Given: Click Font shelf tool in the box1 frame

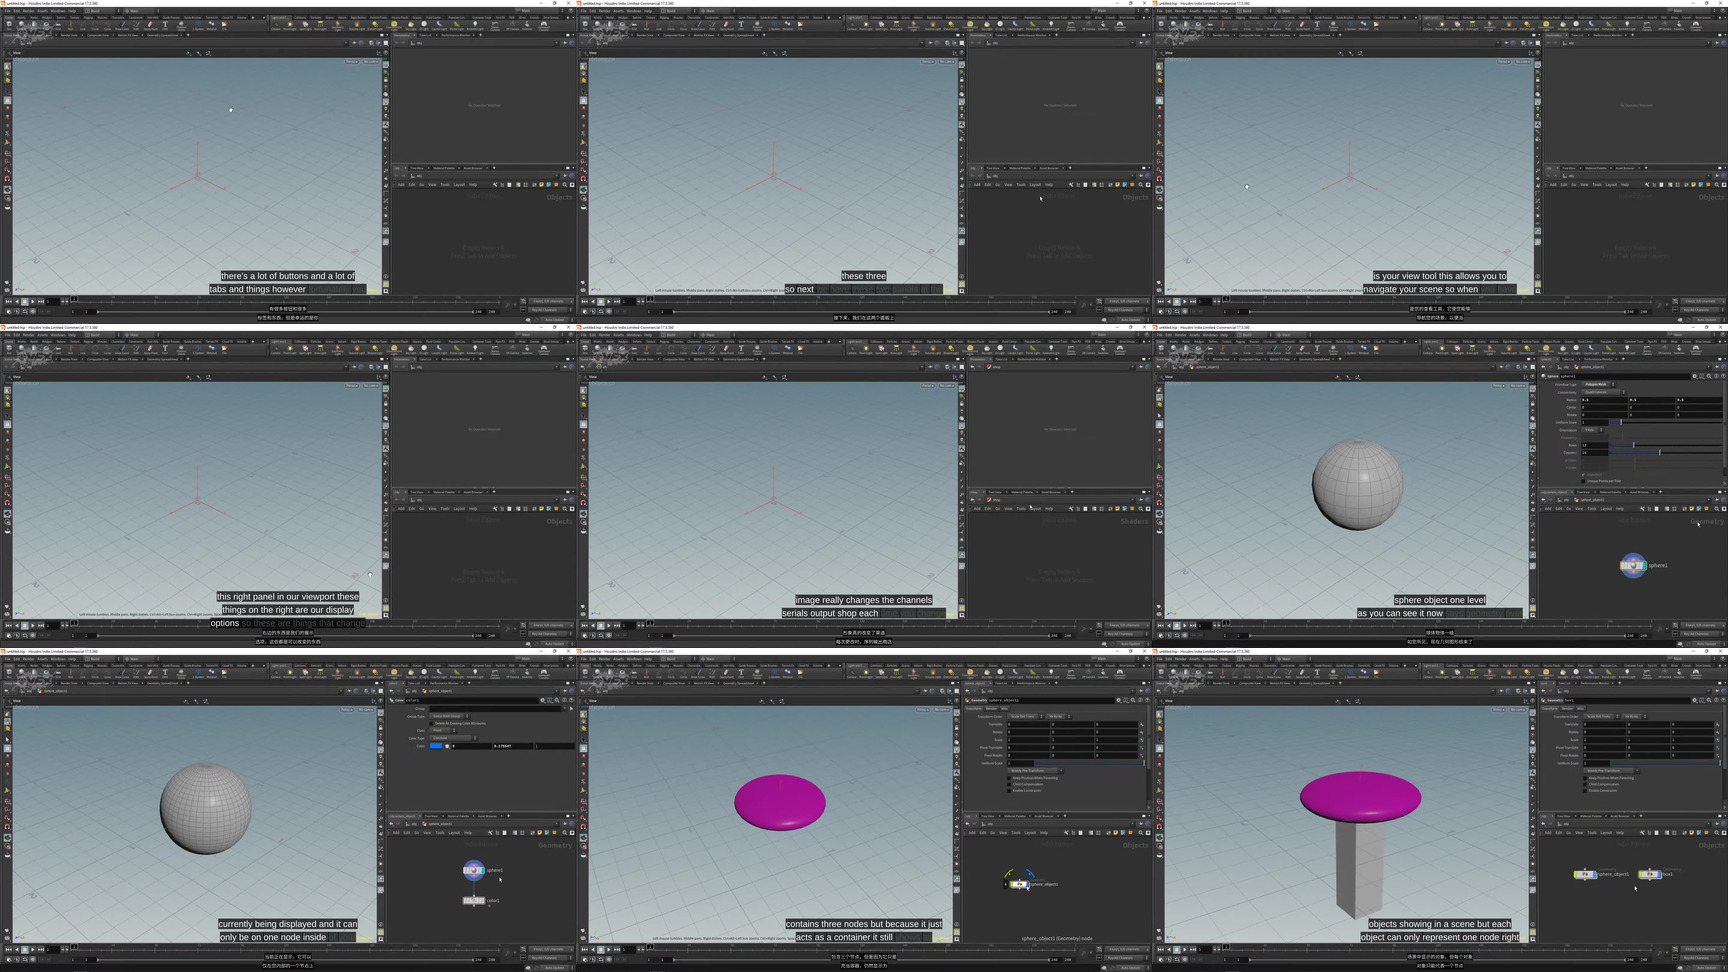Looking at the screenshot, I should [1317, 673].
